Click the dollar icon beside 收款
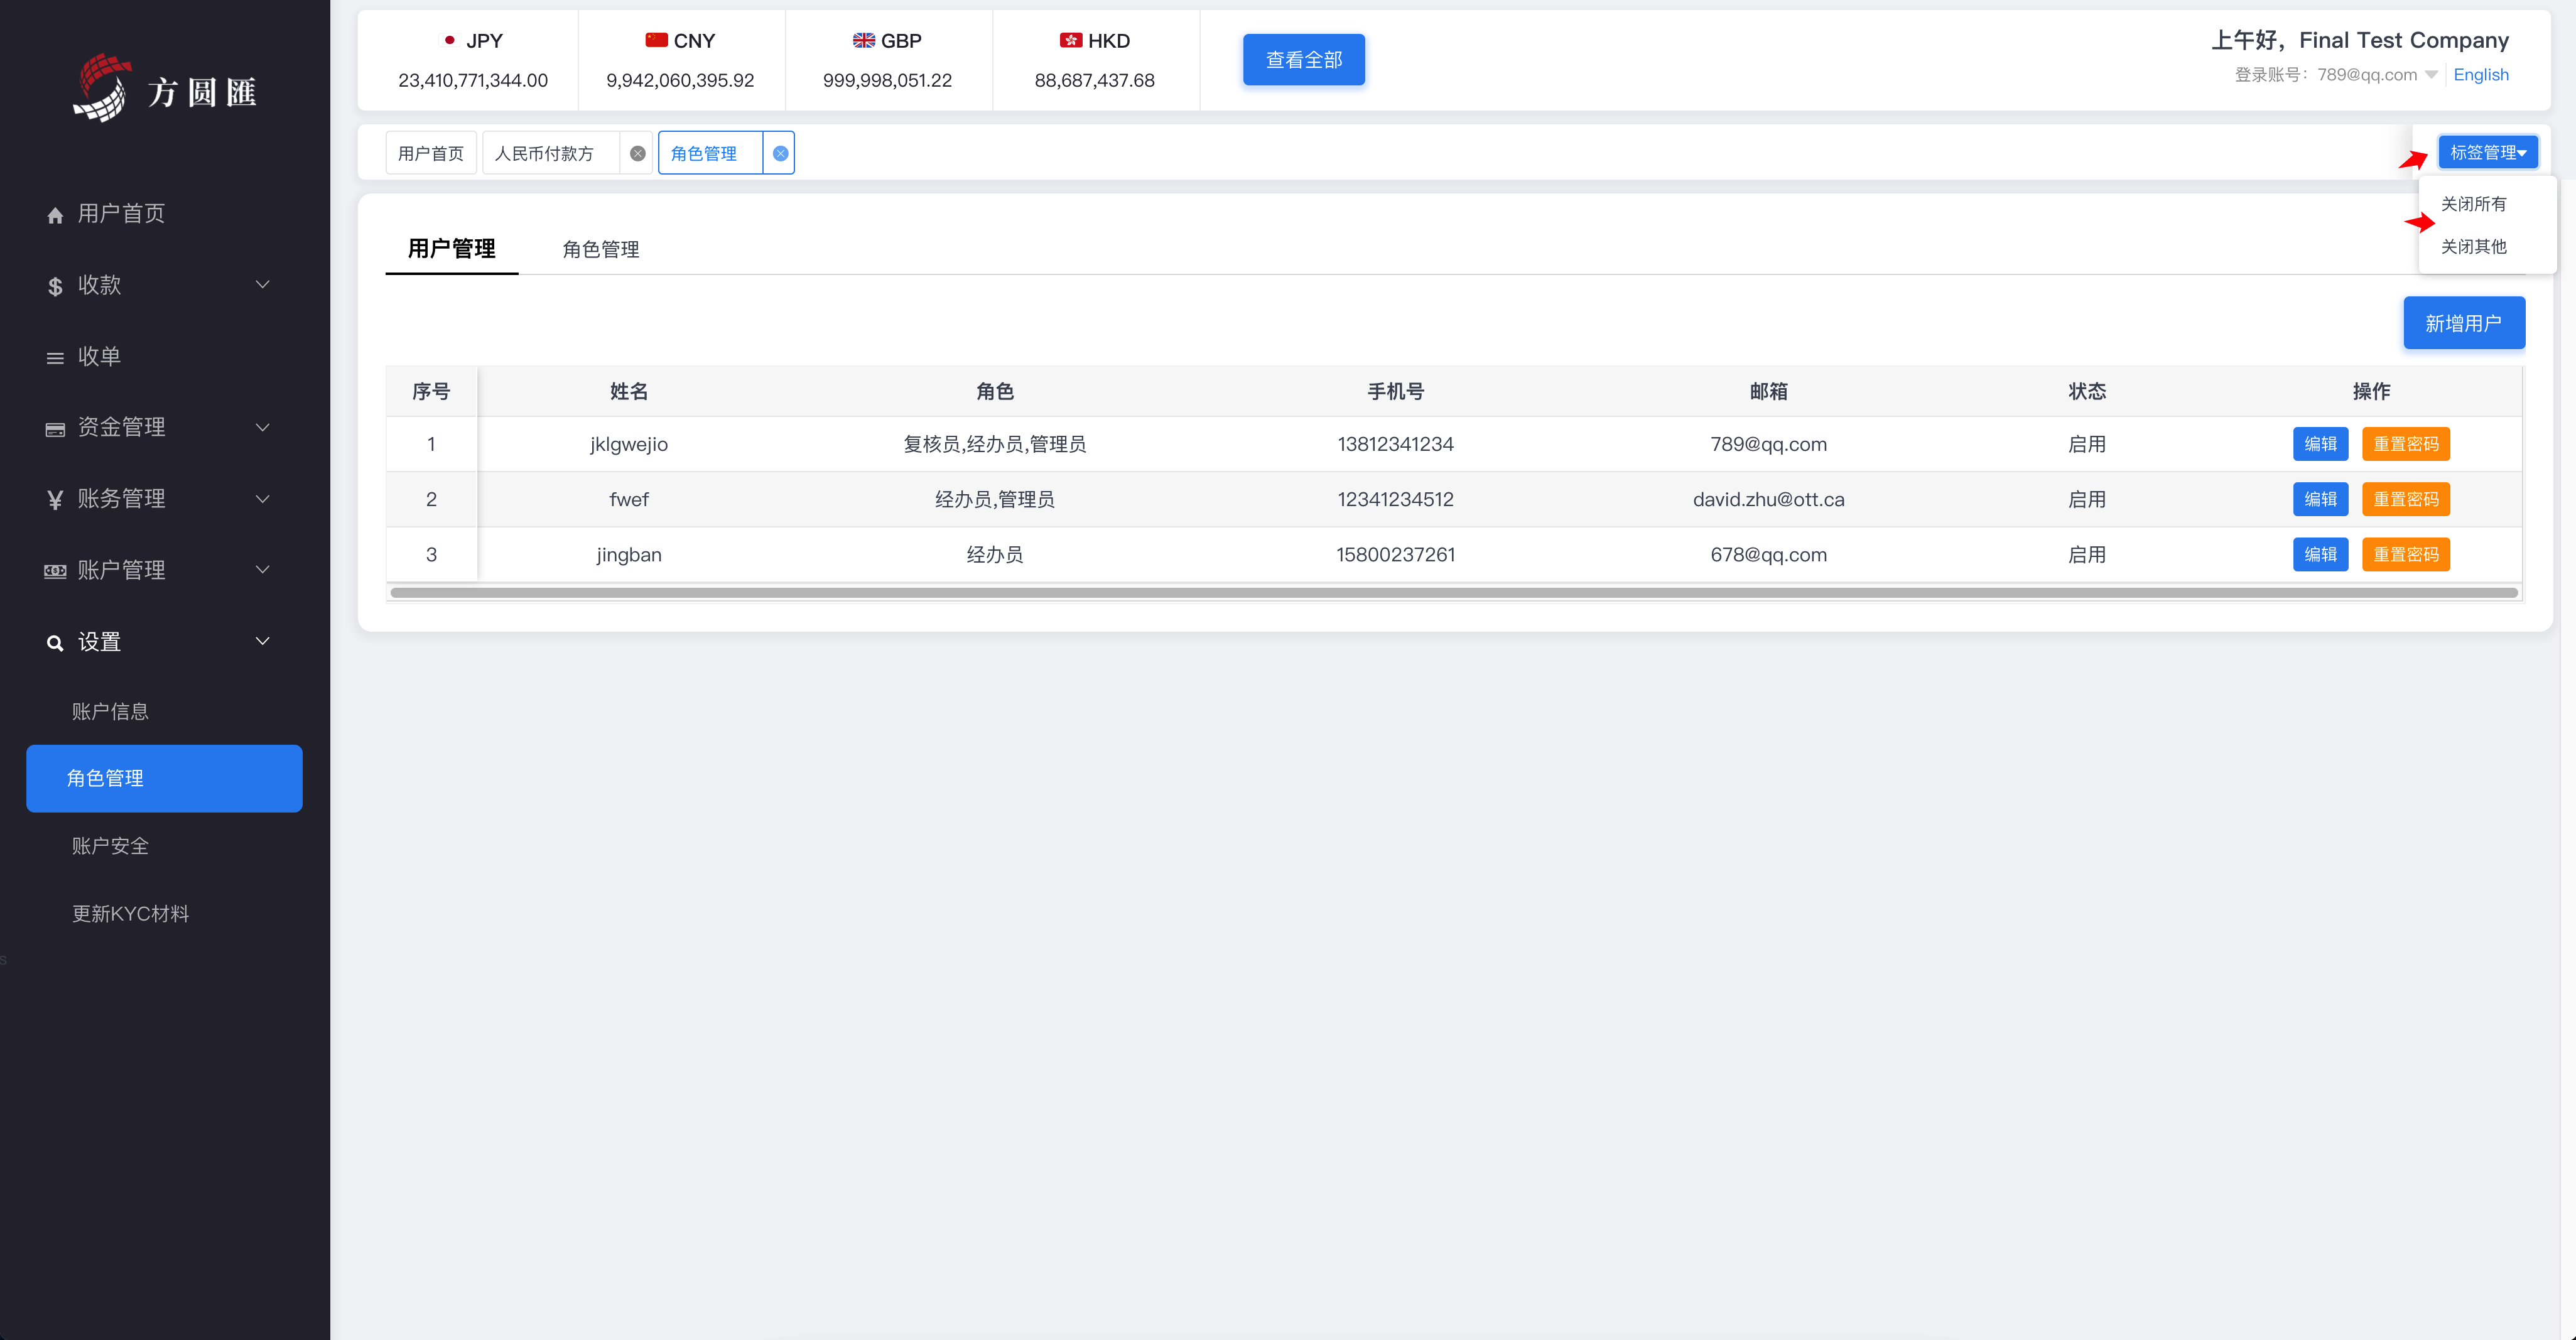The height and width of the screenshot is (1340, 2576). point(55,286)
